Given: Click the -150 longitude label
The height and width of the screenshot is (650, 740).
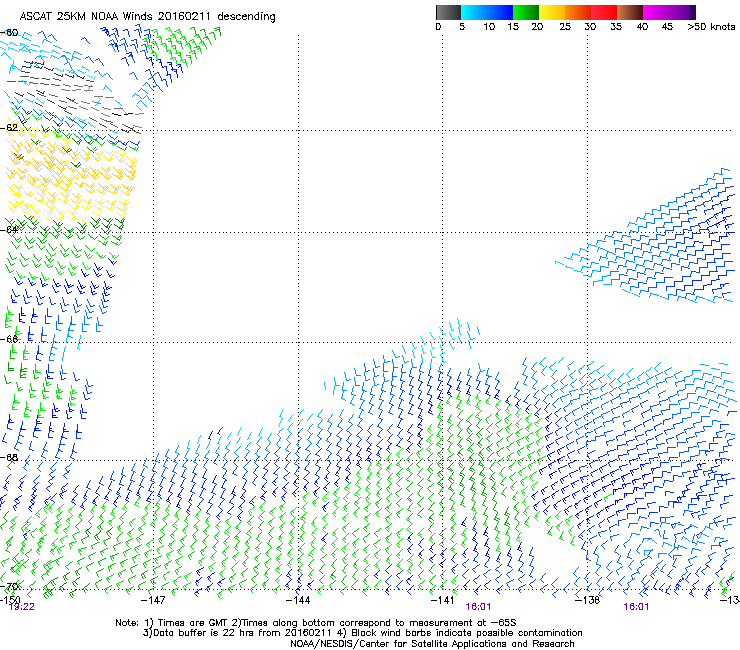Looking at the screenshot, I should 10,600.
